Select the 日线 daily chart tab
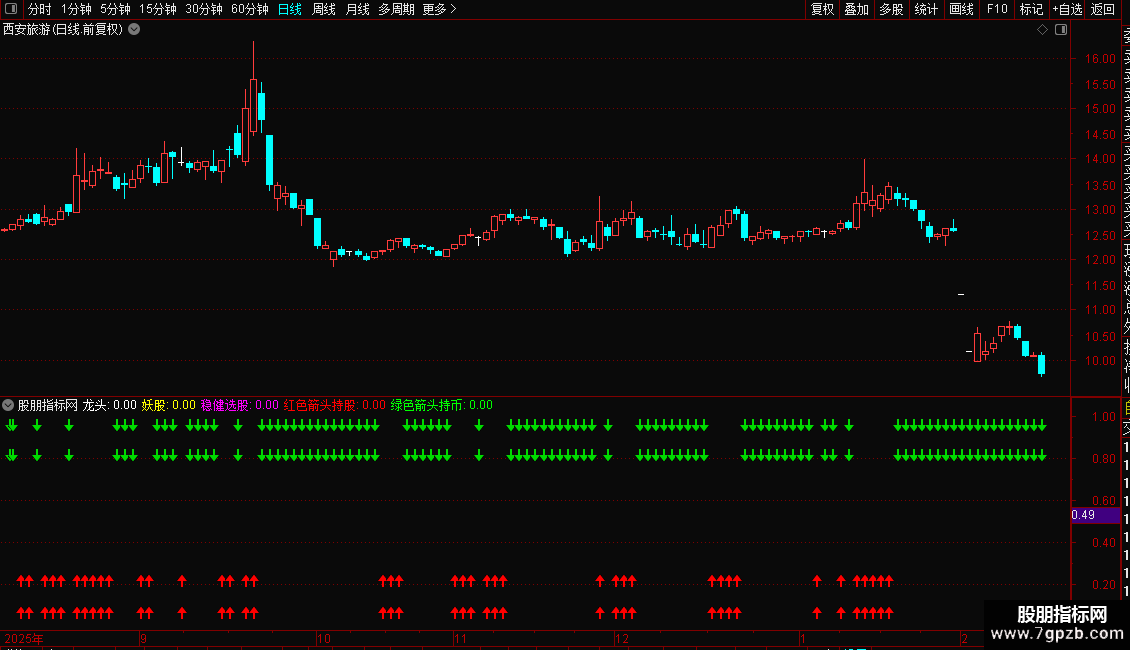1130x650 pixels. [x=290, y=9]
